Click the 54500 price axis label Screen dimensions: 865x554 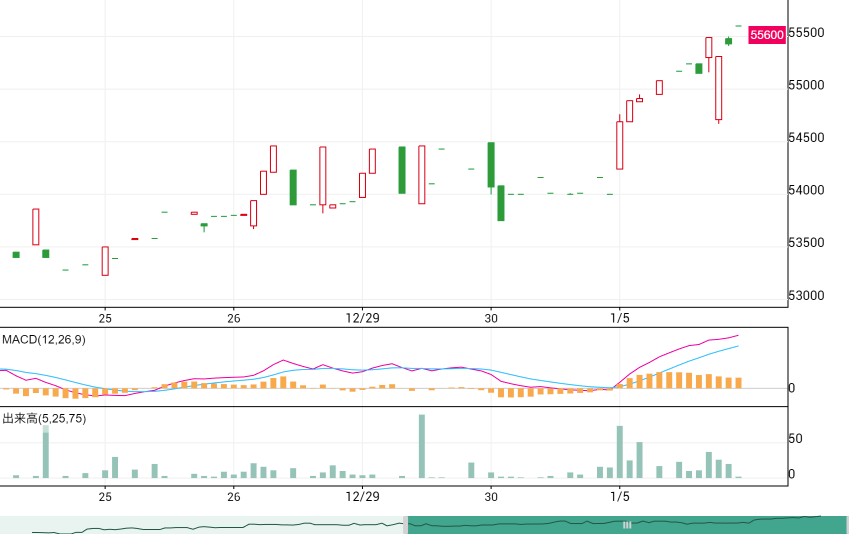point(807,137)
